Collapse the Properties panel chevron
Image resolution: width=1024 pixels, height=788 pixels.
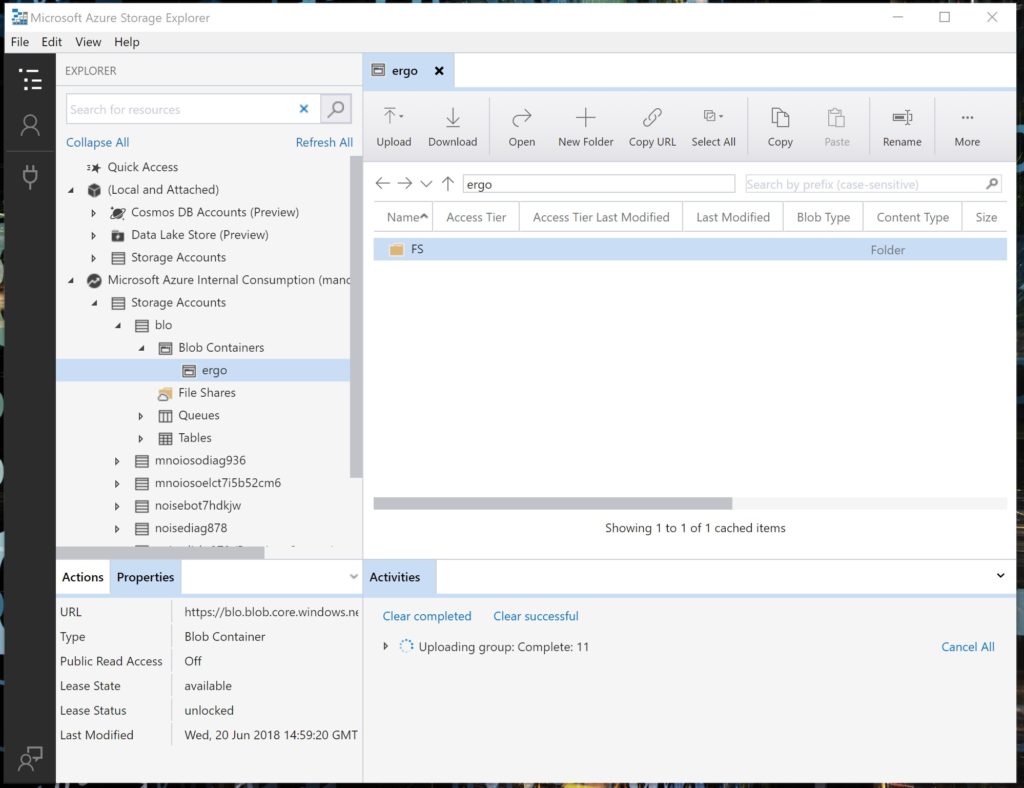pyautogui.click(x=353, y=576)
